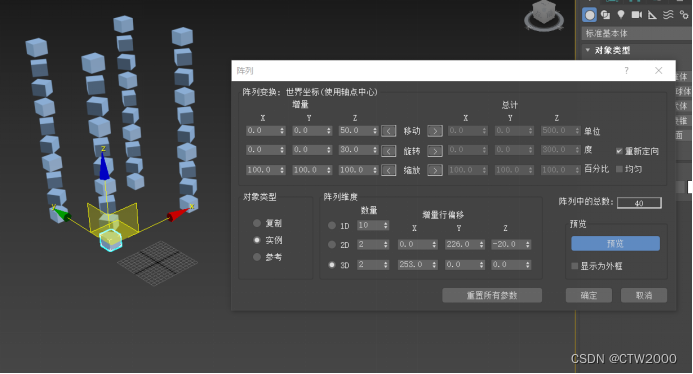Click the red X axis gizmo arrow
The height and width of the screenshot is (374, 693).
tap(178, 215)
